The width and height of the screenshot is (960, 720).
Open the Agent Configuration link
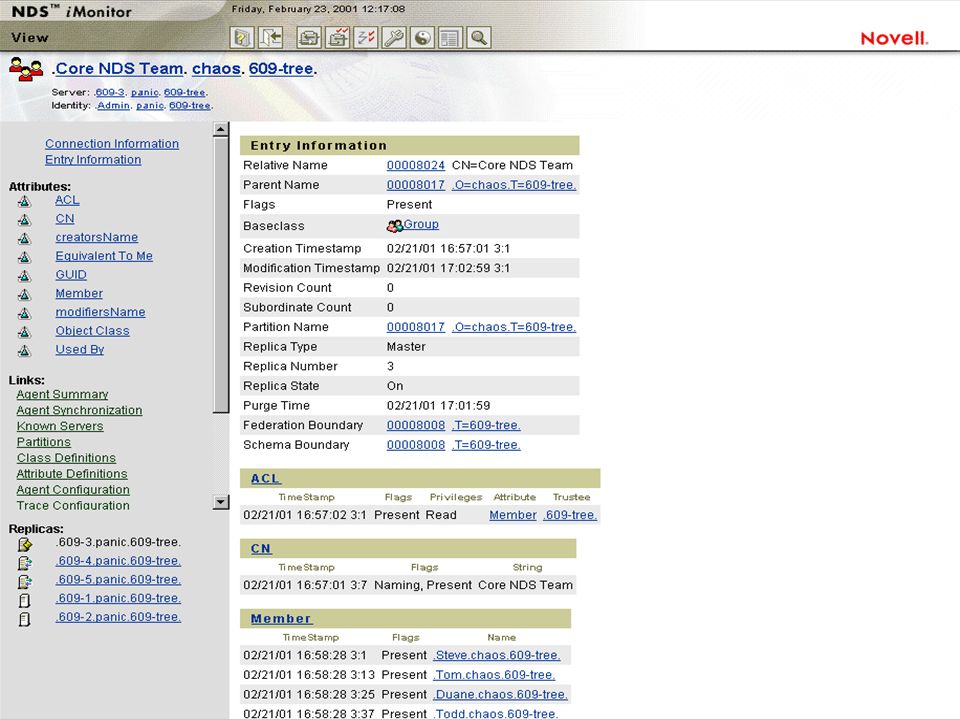(73, 490)
